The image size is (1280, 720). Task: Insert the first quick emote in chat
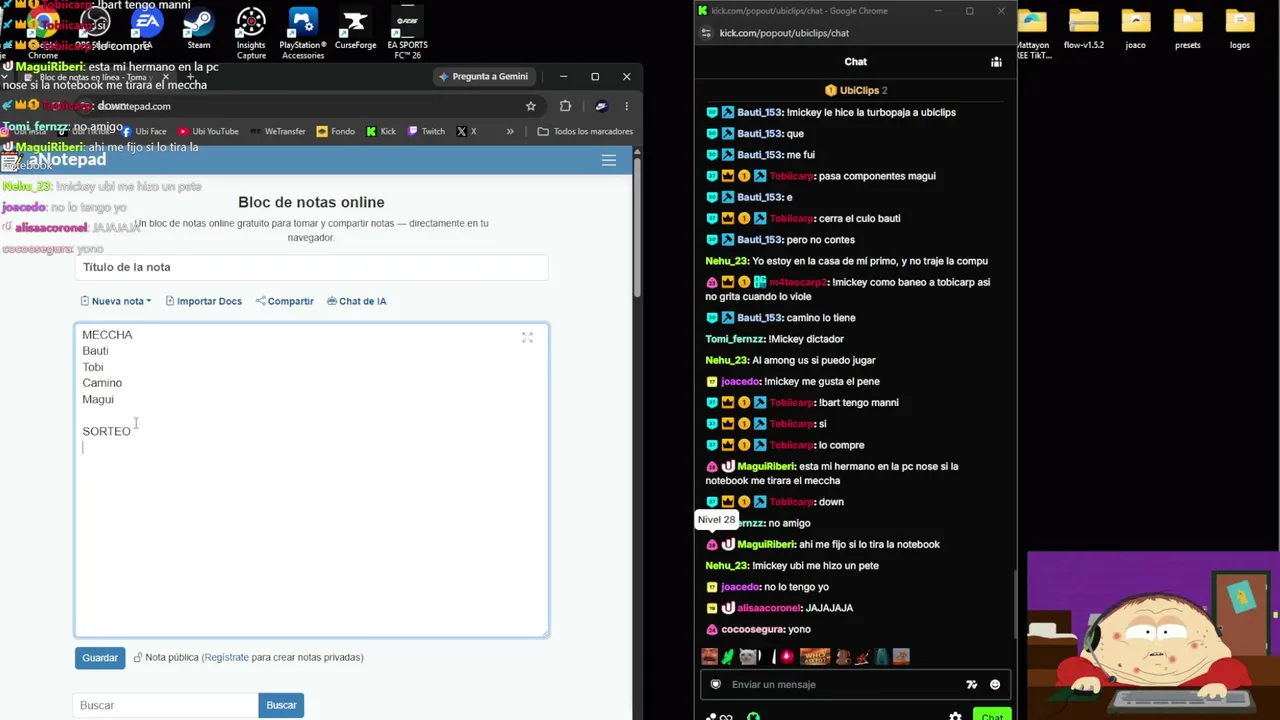[x=709, y=657]
